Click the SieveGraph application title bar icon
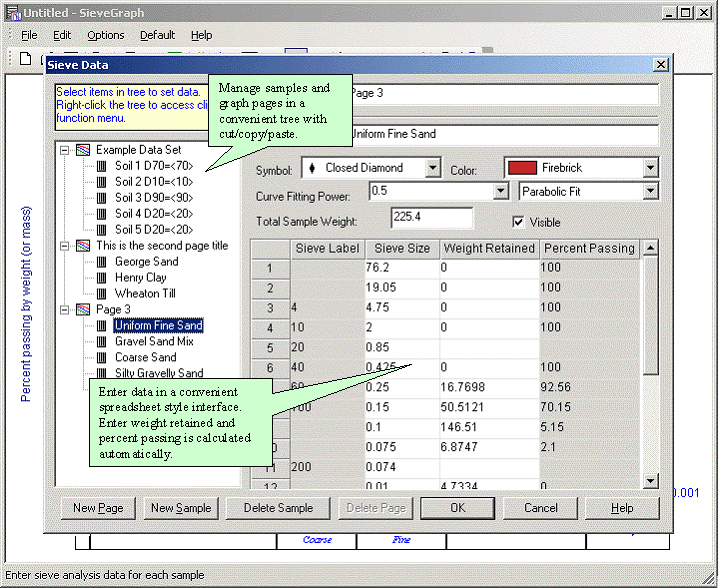The width and height of the screenshot is (718, 588). pyautogui.click(x=13, y=13)
